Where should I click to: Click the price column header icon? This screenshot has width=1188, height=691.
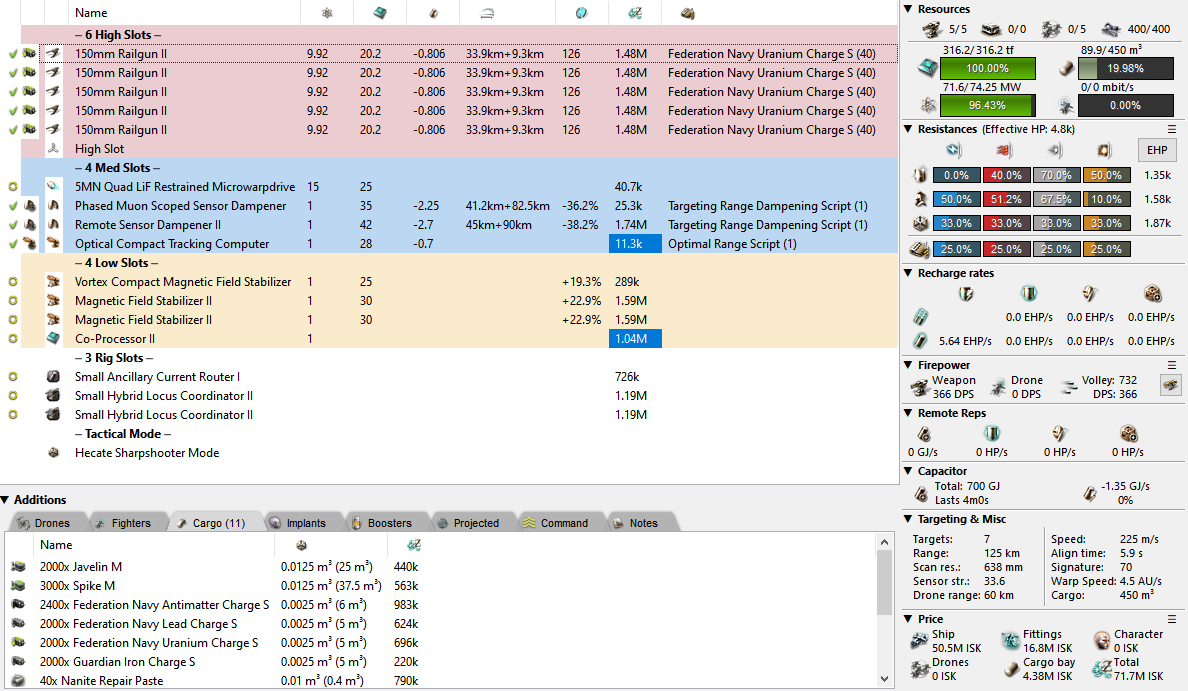634,13
